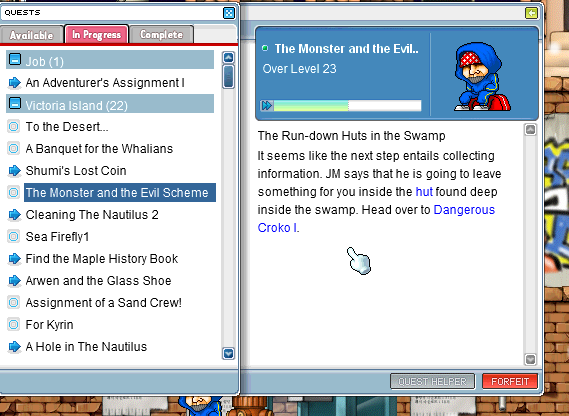Click the blue hut hyperlink
The image size is (569, 416).
pos(424,192)
